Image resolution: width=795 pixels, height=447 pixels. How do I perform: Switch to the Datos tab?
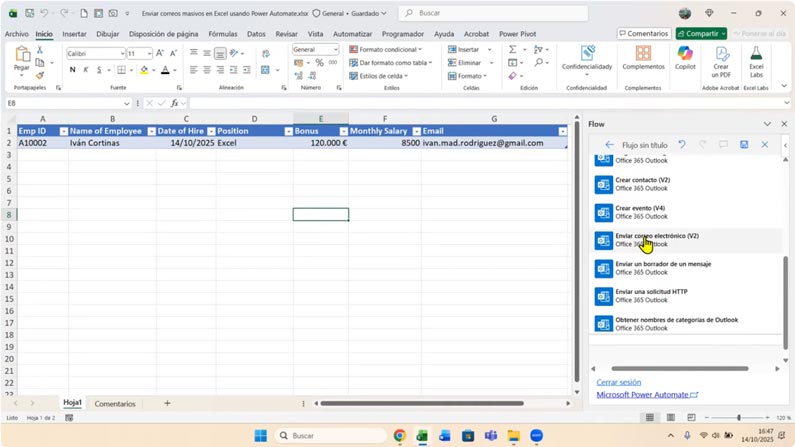[x=256, y=33]
